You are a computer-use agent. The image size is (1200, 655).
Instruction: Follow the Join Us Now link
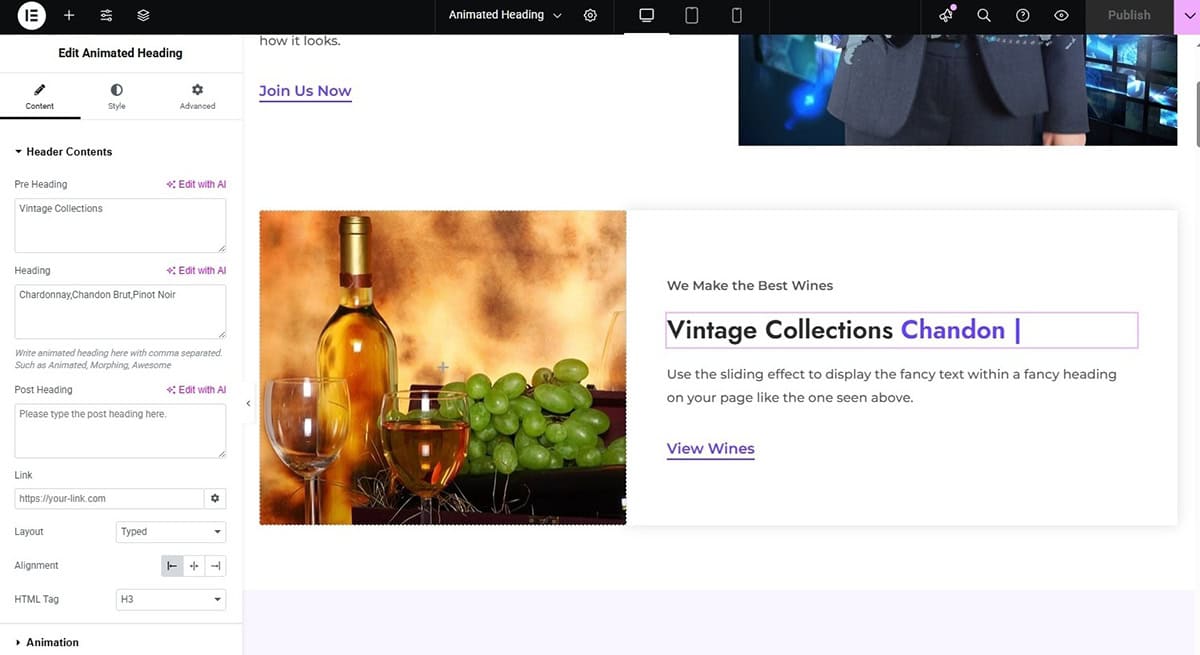click(305, 91)
